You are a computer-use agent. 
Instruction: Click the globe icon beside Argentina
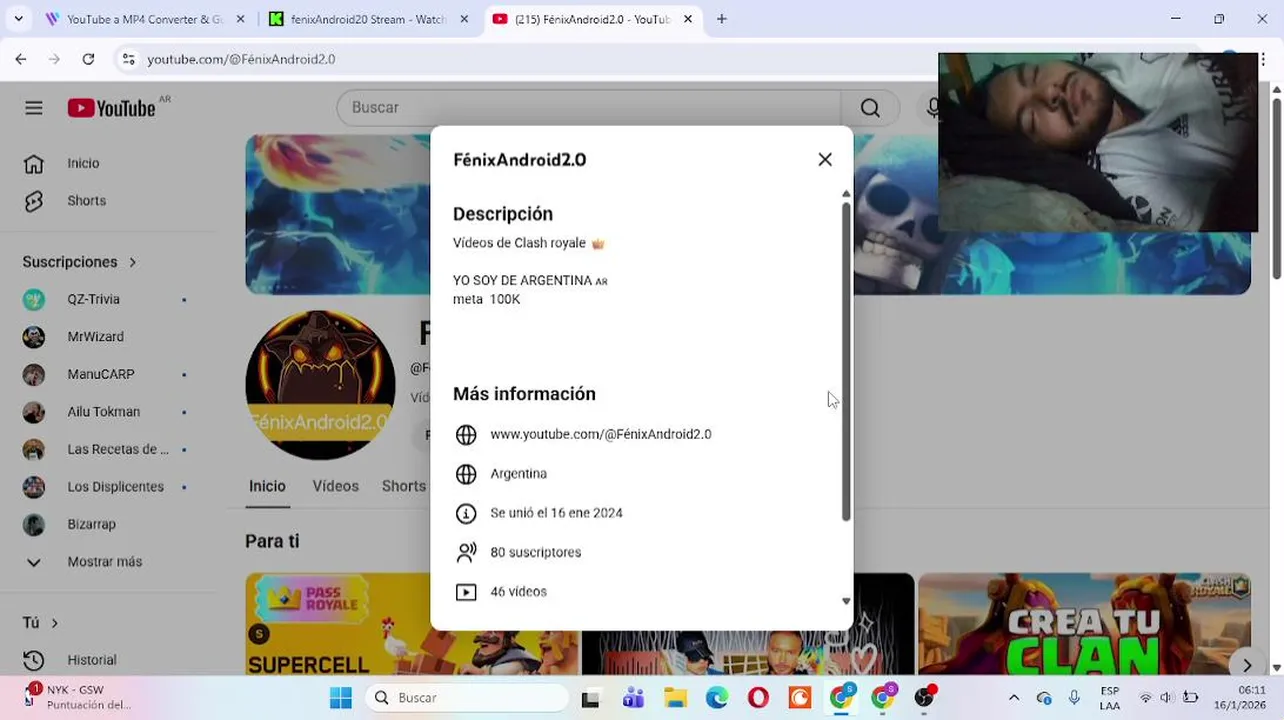point(466,474)
